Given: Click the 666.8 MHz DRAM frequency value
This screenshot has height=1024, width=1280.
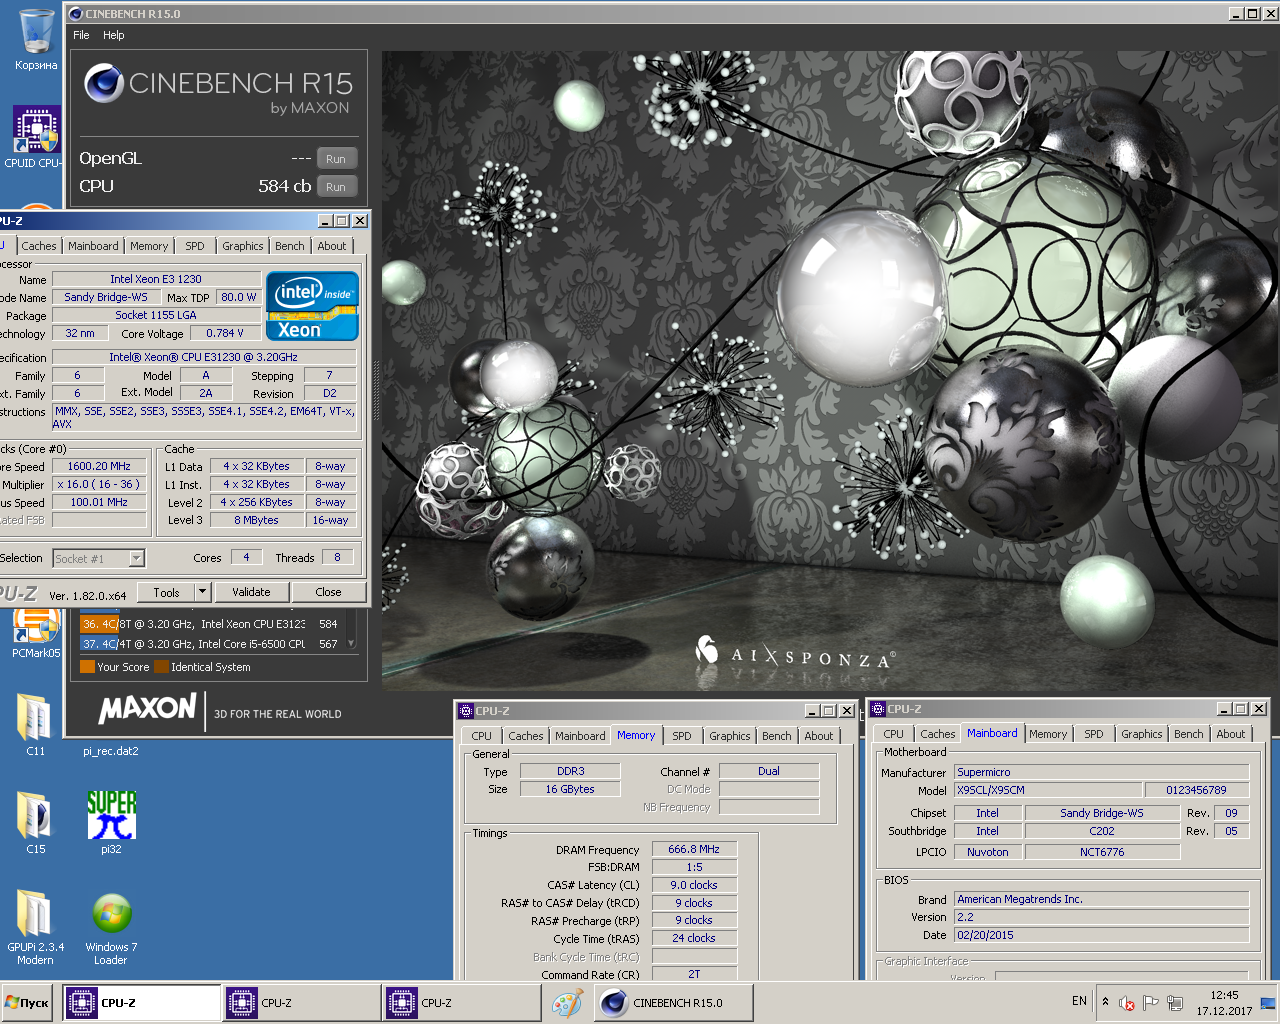Looking at the screenshot, I should (x=694, y=849).
